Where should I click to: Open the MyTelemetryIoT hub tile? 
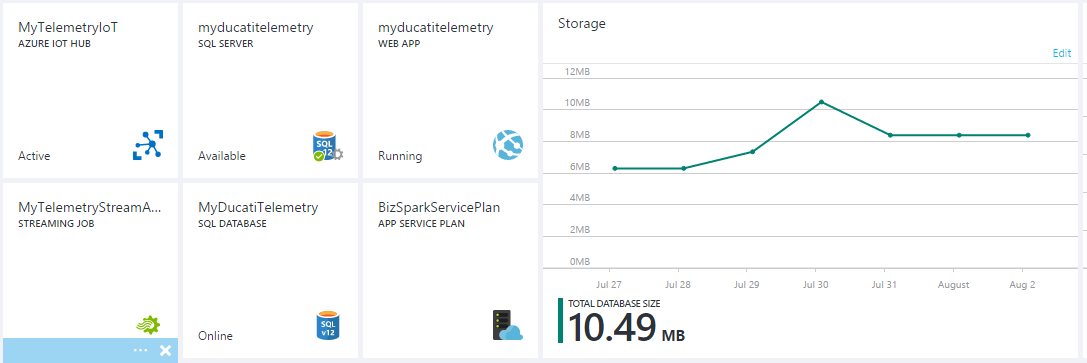coord(90,91)
